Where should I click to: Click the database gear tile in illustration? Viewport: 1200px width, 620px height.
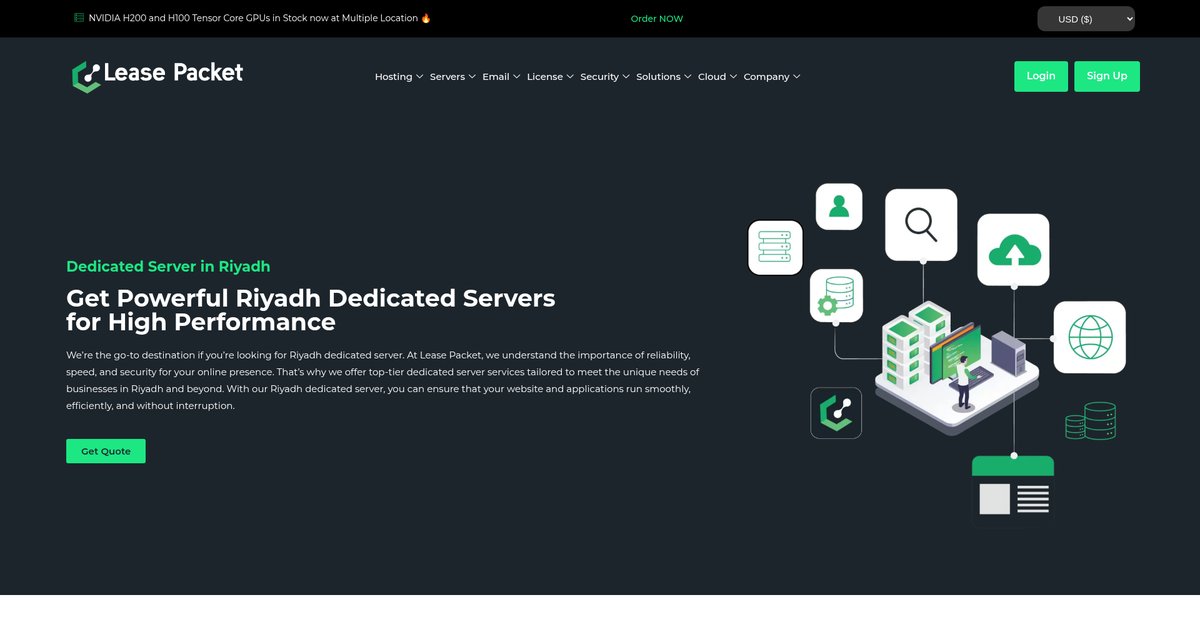coord(836,295)
